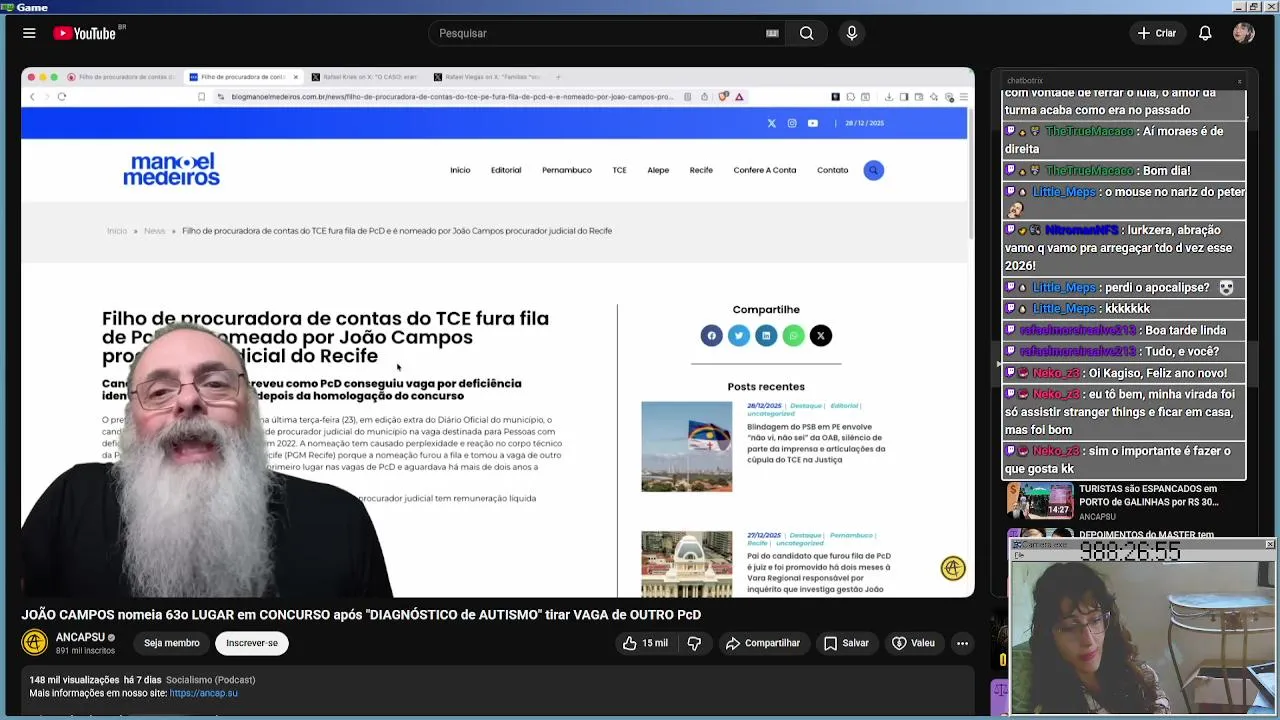Open the three-dot more actions menu
This screenshot has width=1280, height=720.
click(x=962, y=643)
